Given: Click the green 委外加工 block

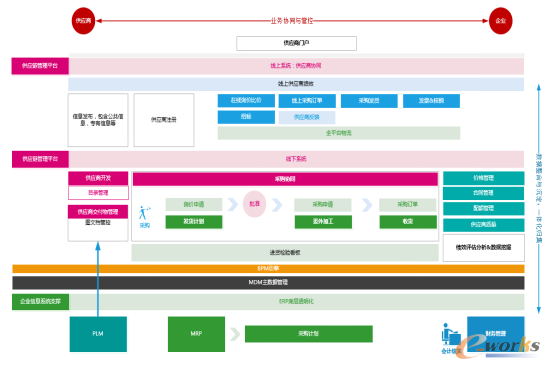Looking at the screenshot, I should click(x=323, y=222).
